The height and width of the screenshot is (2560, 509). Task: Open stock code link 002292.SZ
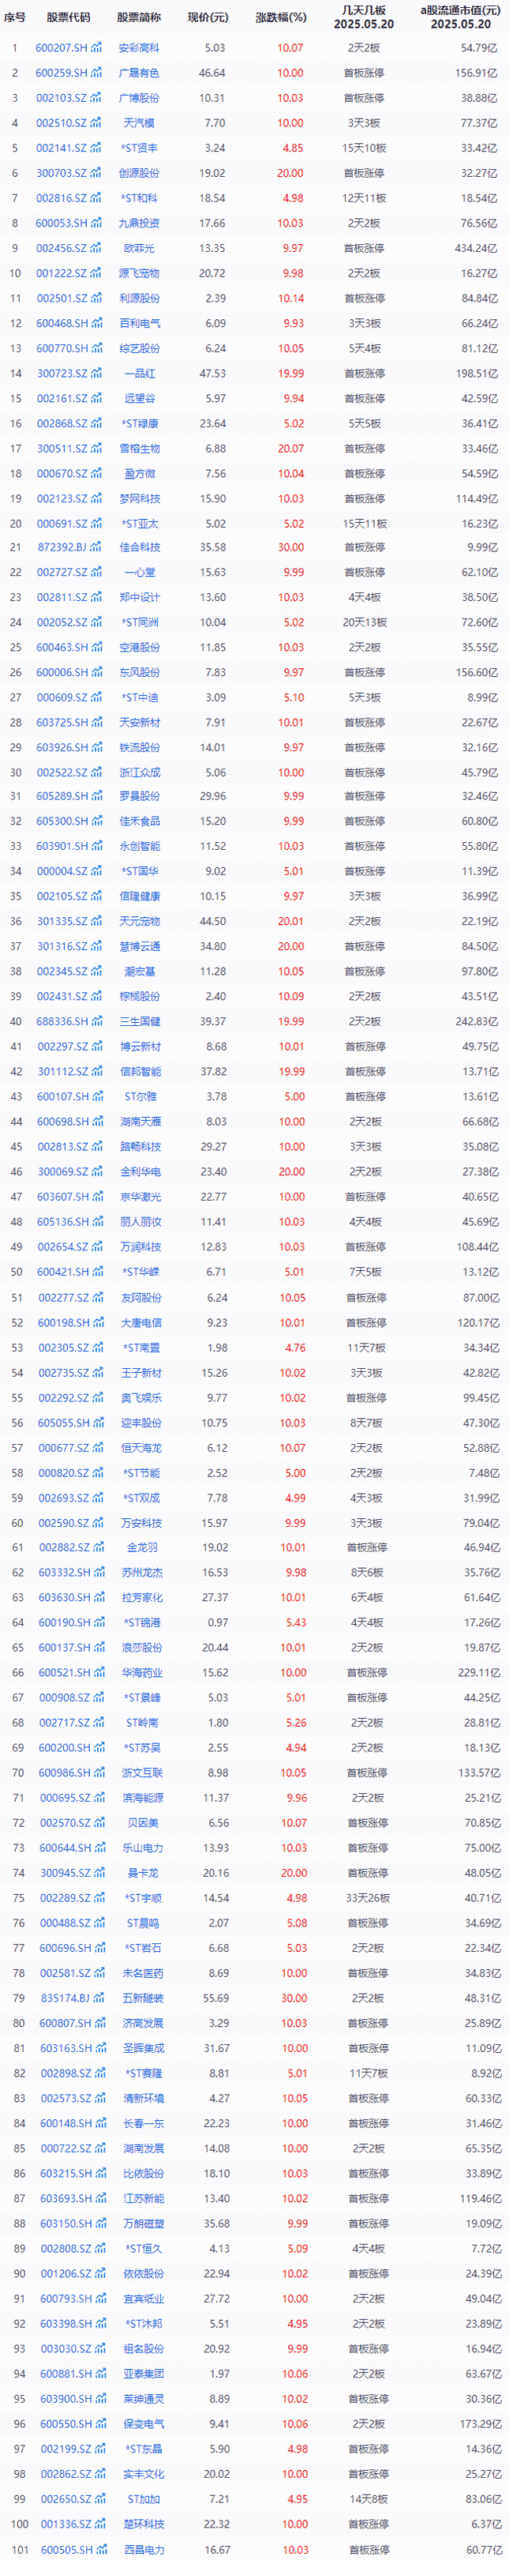[63, 1398]
